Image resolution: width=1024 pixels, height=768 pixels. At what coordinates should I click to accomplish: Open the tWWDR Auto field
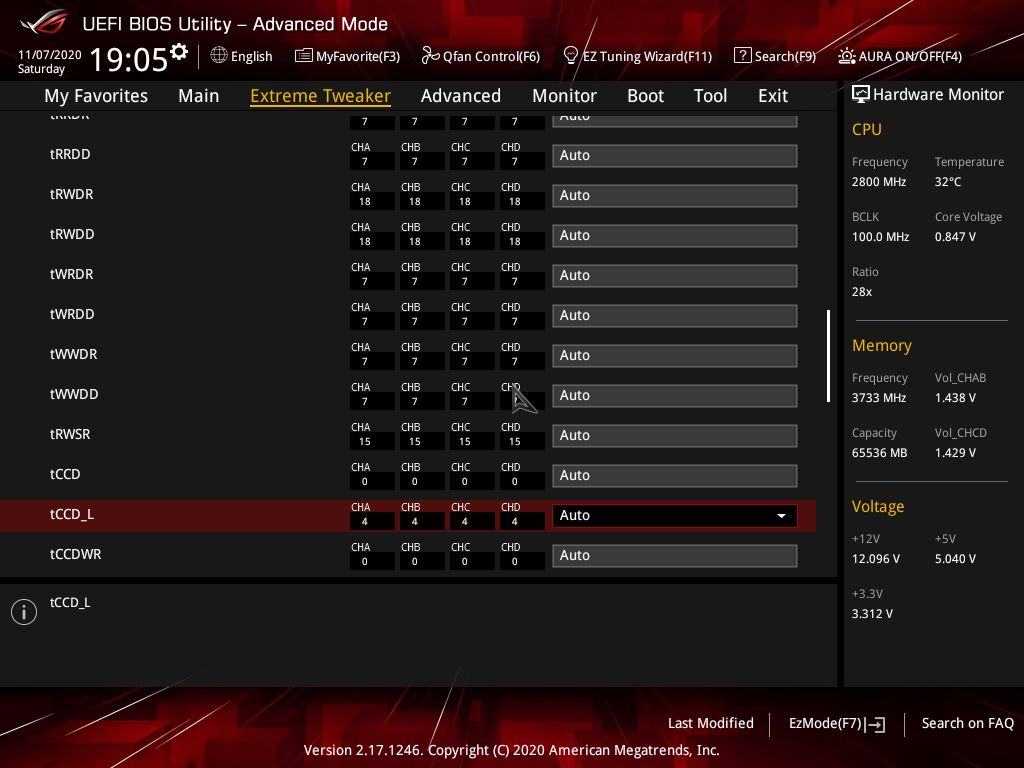click(x=675, y=355)
